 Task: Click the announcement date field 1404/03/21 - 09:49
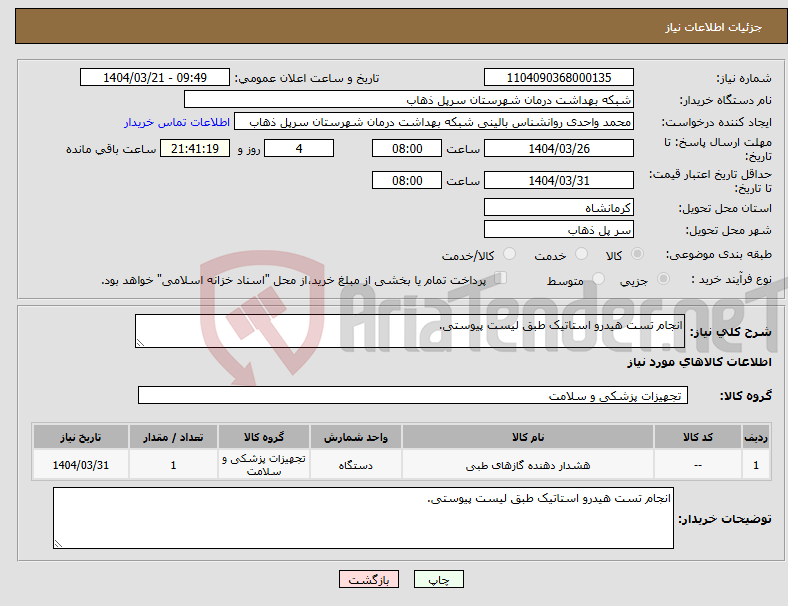tap(155, 77)
